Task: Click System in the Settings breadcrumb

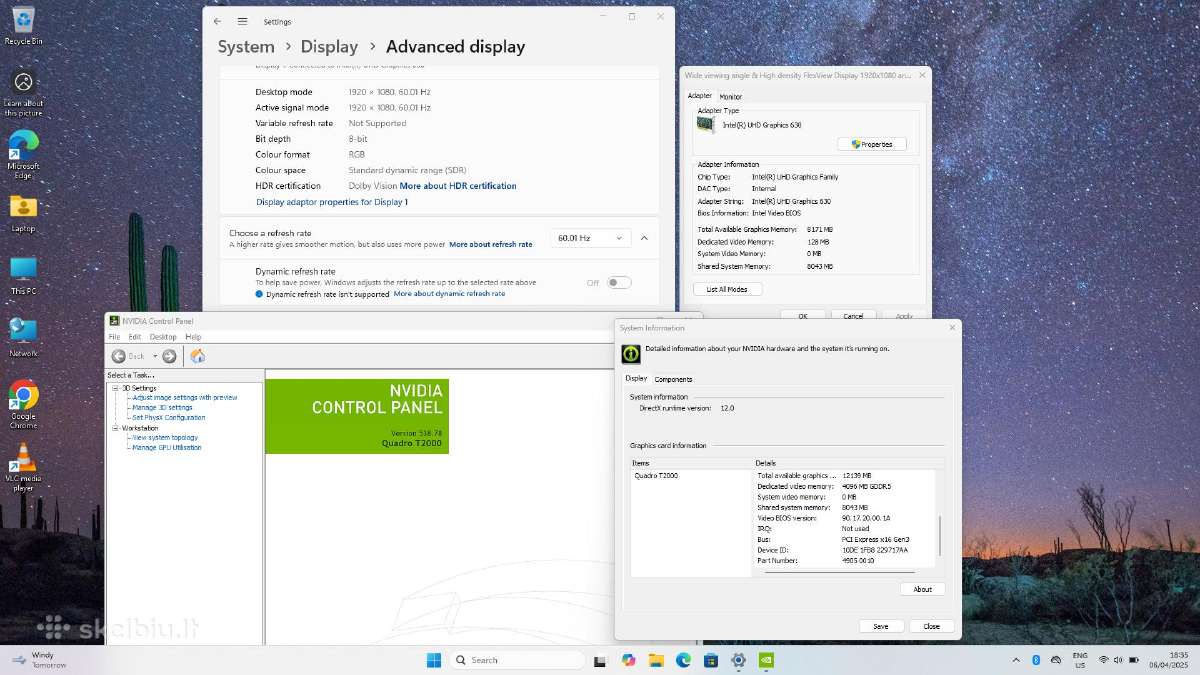Action: [x=246, y=47]
